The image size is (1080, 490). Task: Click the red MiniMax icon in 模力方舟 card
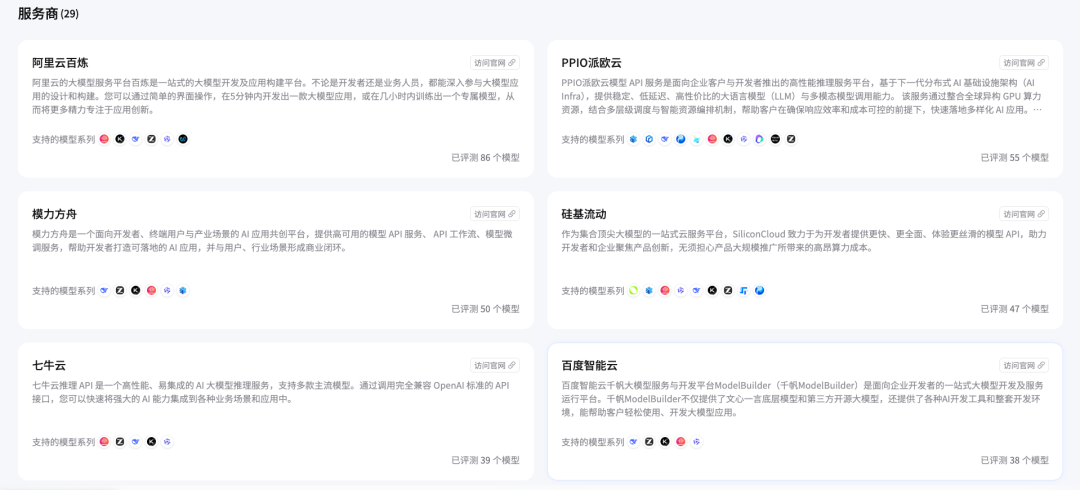152,291
